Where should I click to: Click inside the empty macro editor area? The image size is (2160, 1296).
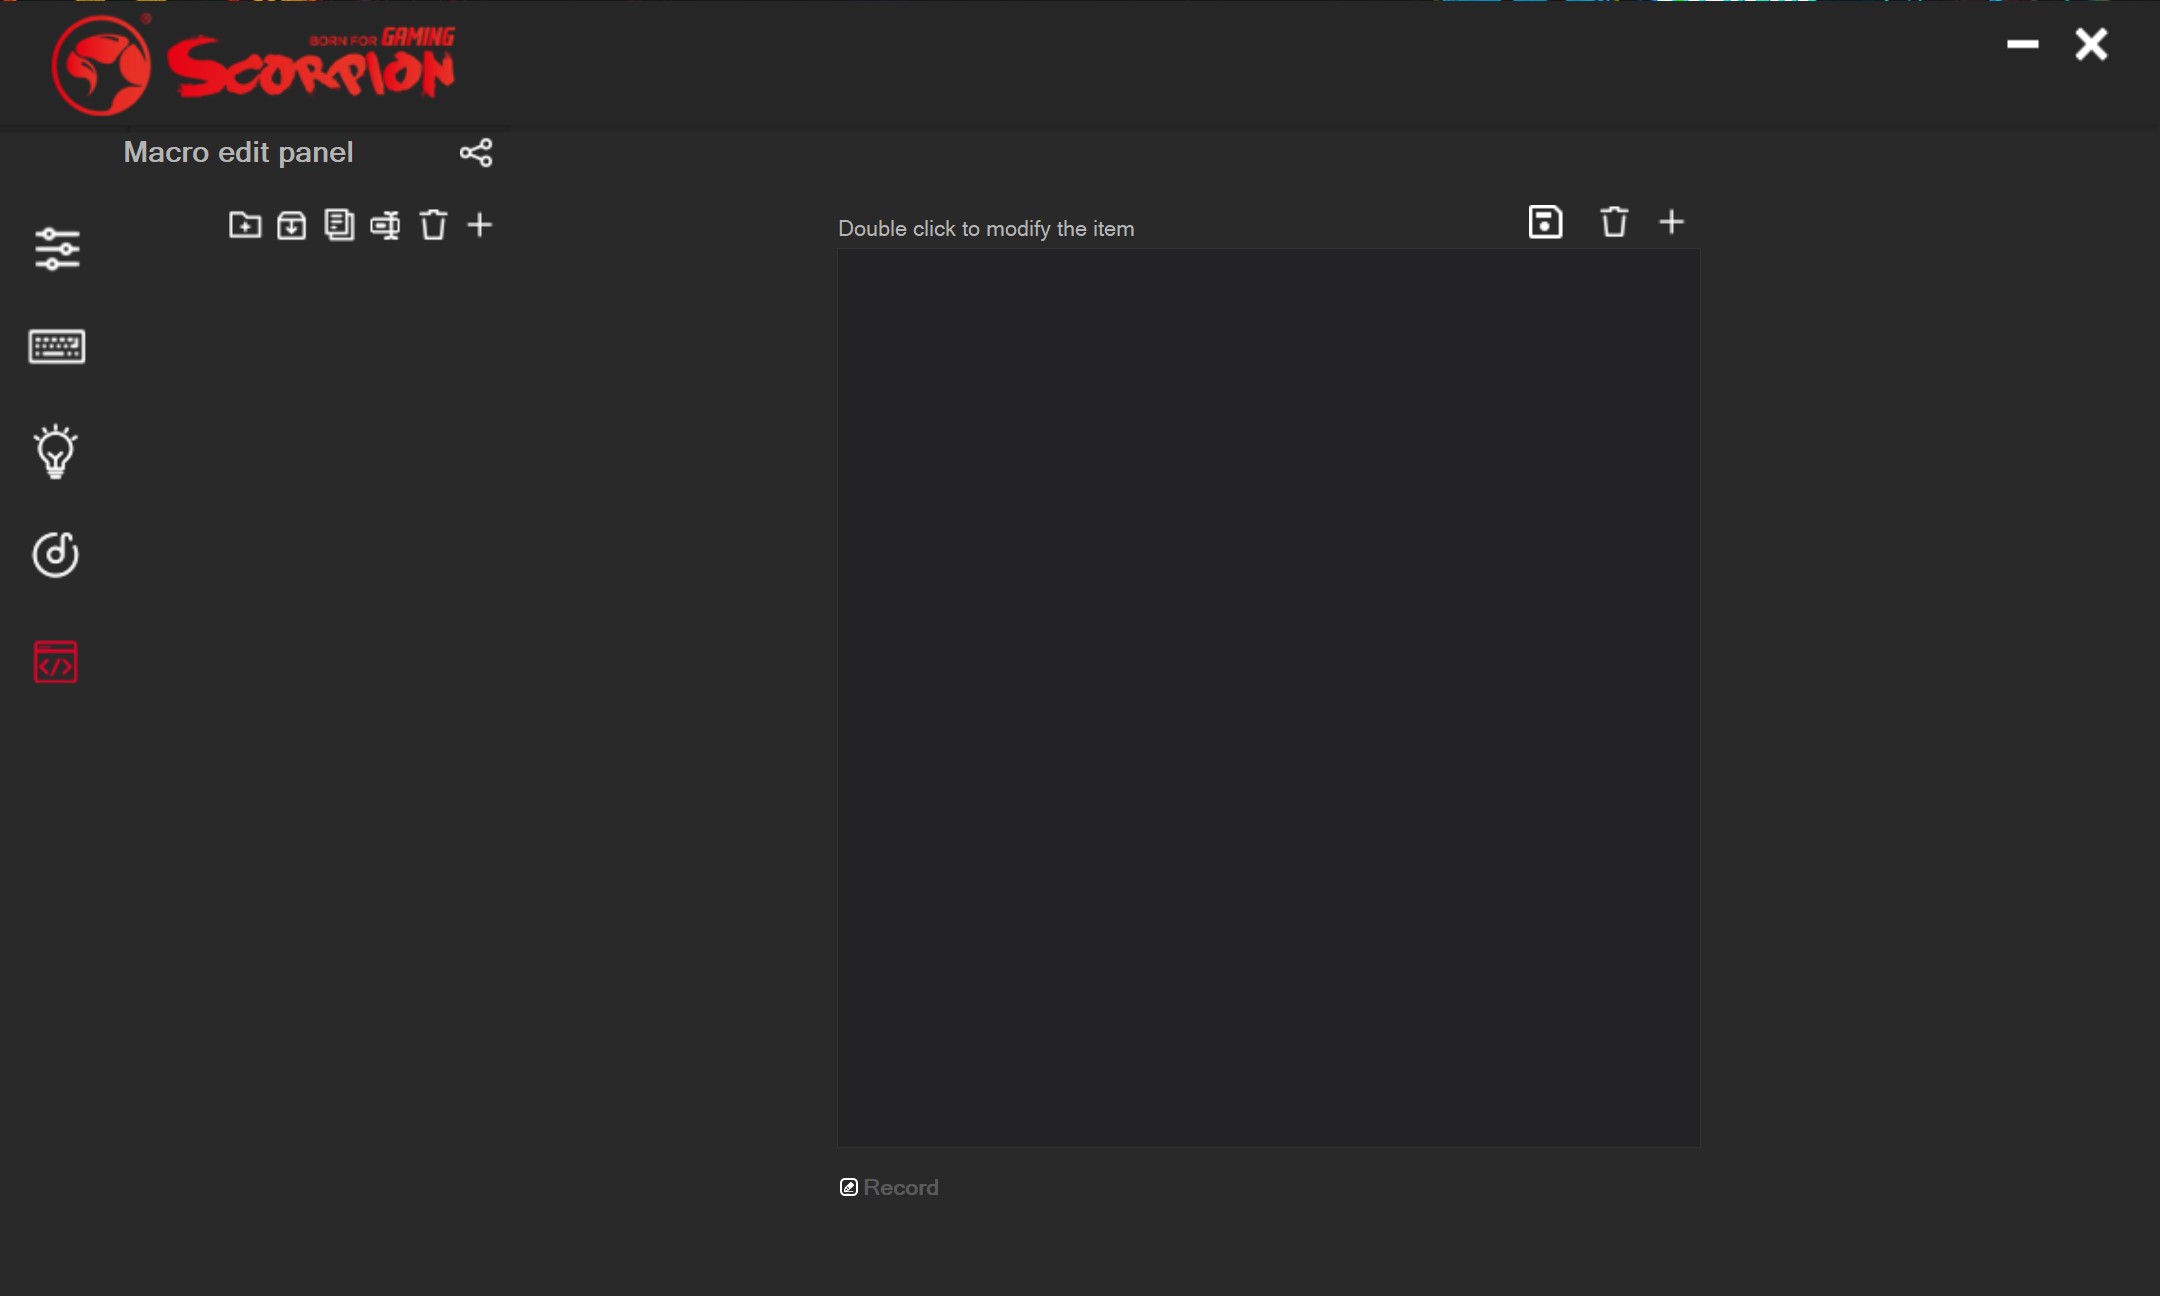point(1268,697)
